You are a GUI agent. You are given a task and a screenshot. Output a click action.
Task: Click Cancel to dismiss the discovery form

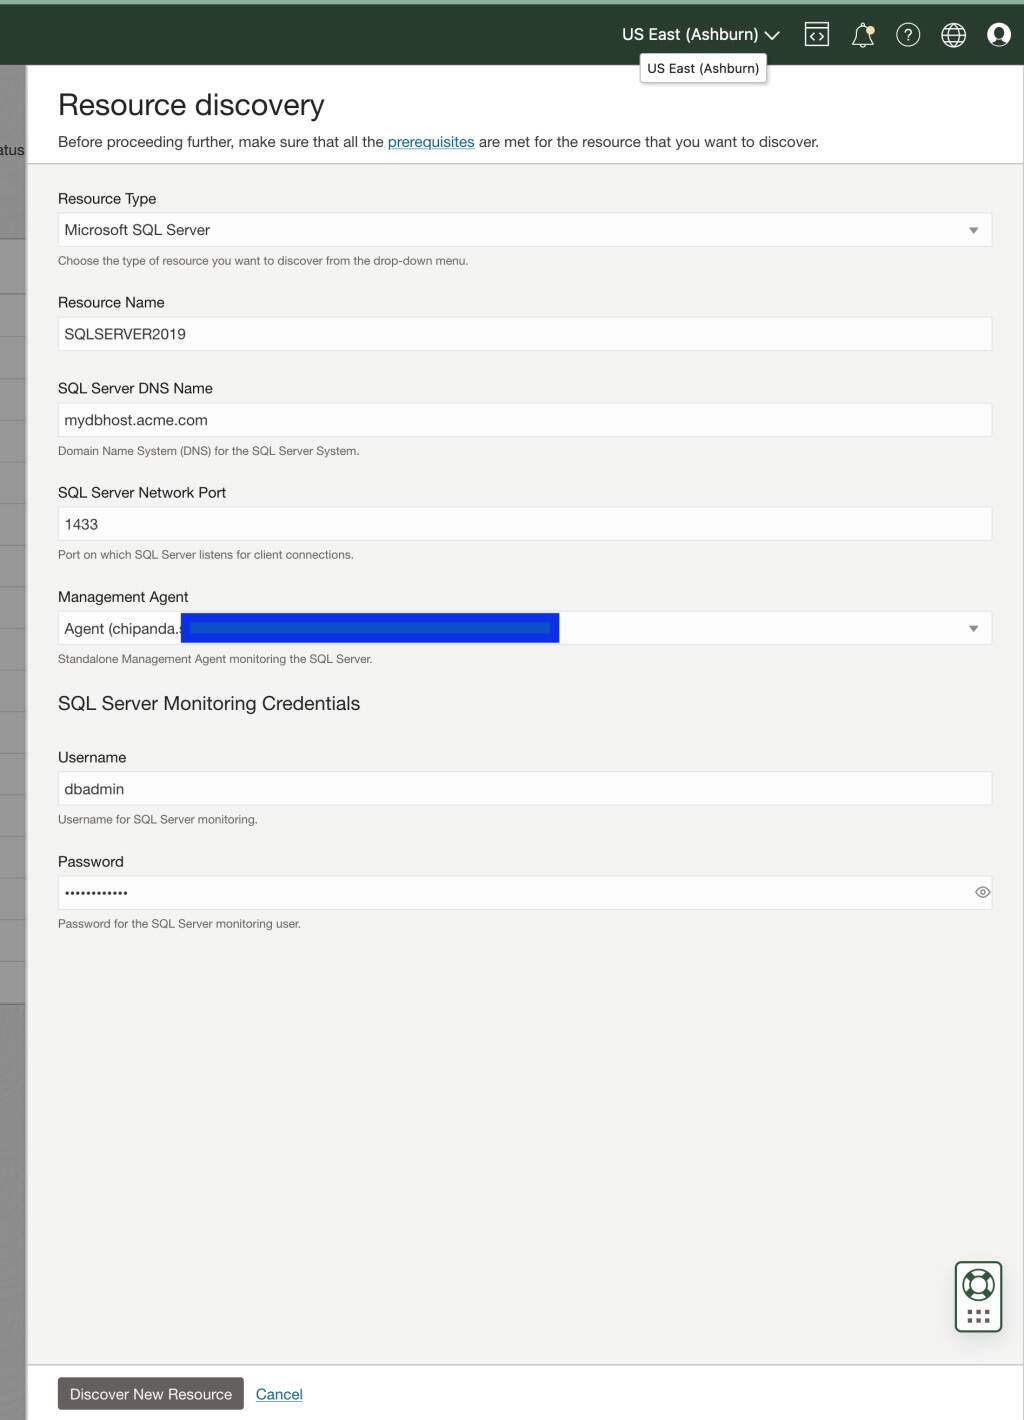[279, 1393]
